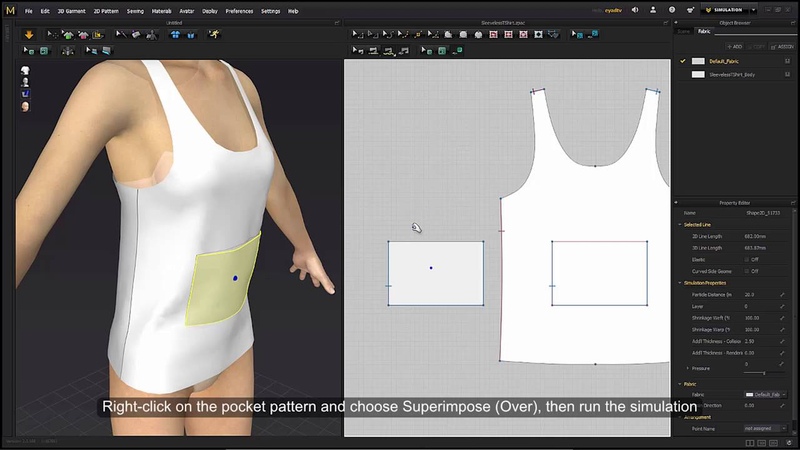This screenshot has width=800, height=450.
Task: Click the Segment Sewing machine icon
Action: [x=373, y=51]
